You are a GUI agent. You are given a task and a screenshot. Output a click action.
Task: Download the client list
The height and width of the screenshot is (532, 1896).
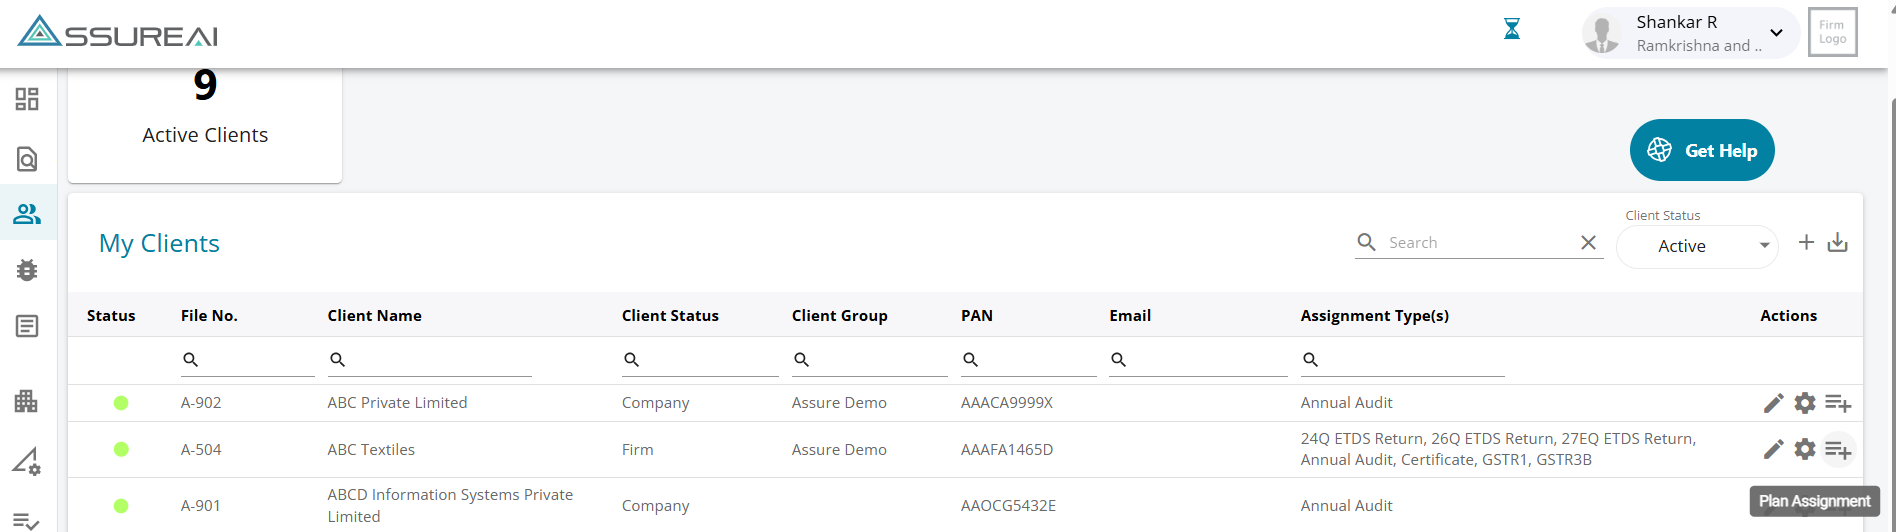(x=1838, y=243)
